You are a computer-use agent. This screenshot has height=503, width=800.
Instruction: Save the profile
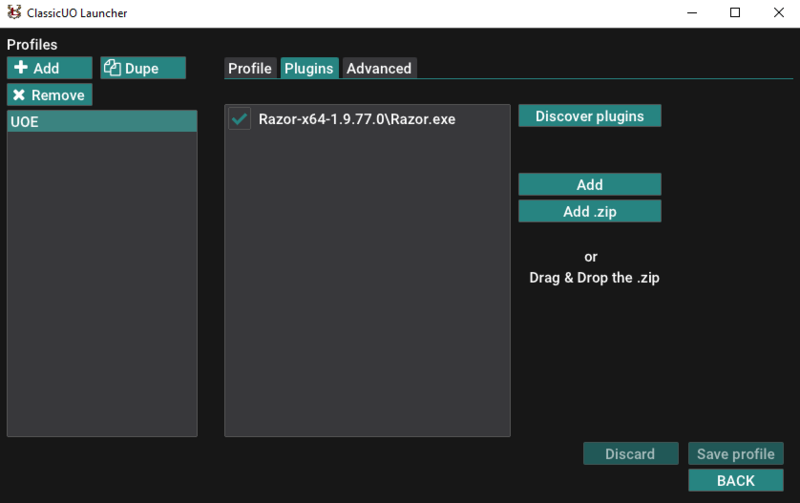click(736, 454)
